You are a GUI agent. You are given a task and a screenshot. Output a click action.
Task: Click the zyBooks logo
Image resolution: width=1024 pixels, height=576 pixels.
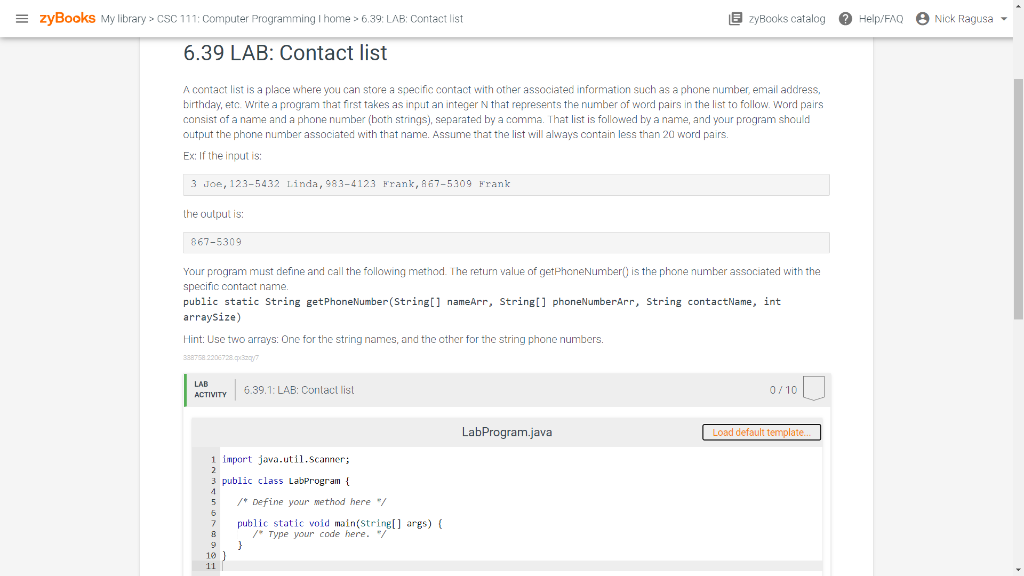(67, 18)
